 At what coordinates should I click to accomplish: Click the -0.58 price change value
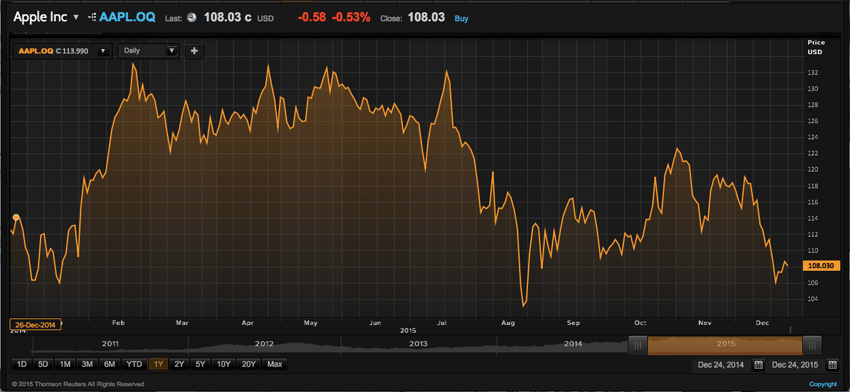pyautogui.click(x=312, y=17)
